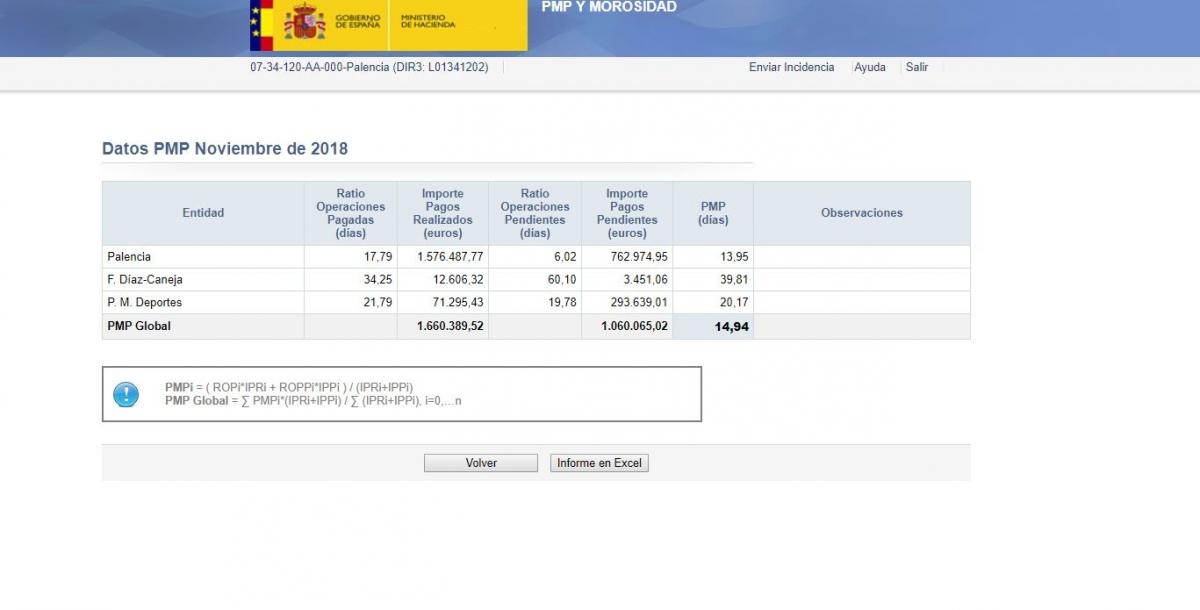This screenshot has height=610, width=1200.
Task: Log out using the Salir link
Action: coord(917,67)
